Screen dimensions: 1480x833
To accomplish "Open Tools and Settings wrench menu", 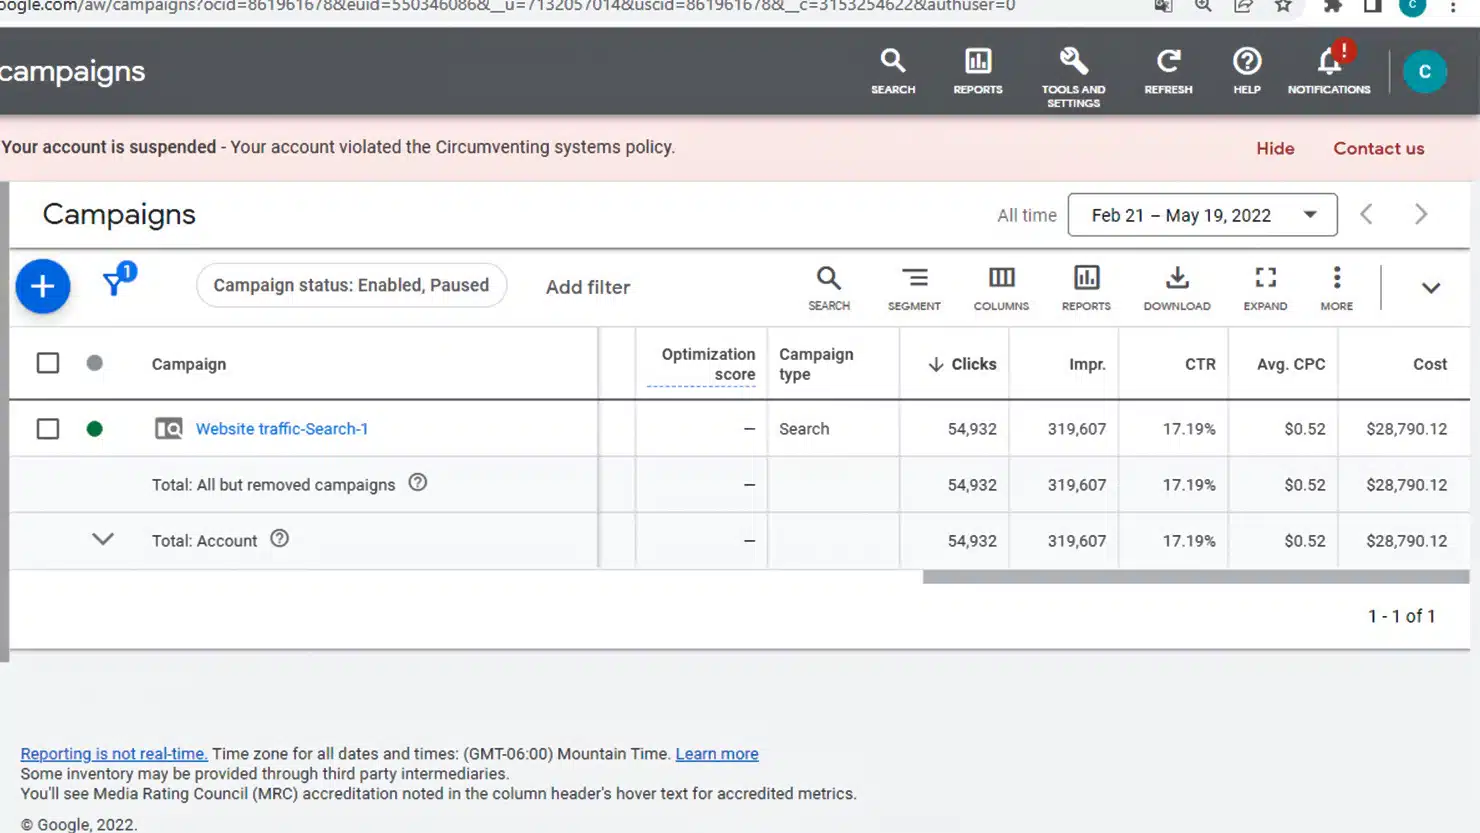I will point(1073,76).
